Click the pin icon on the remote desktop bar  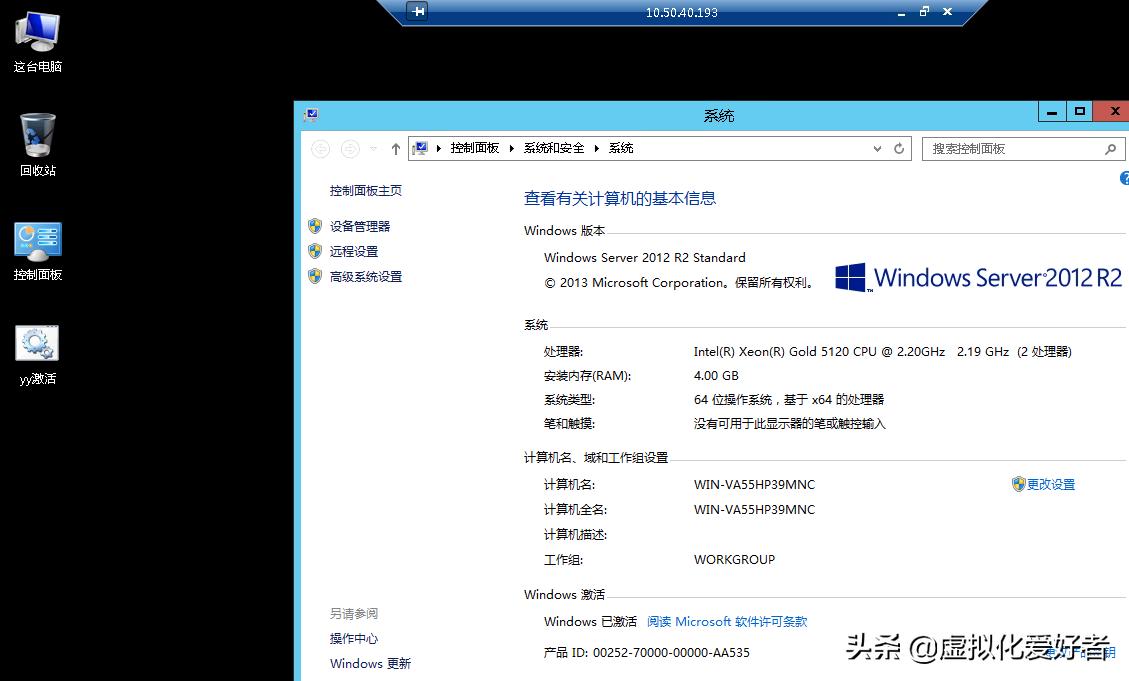pyautogui.click(x=416, y=11)
